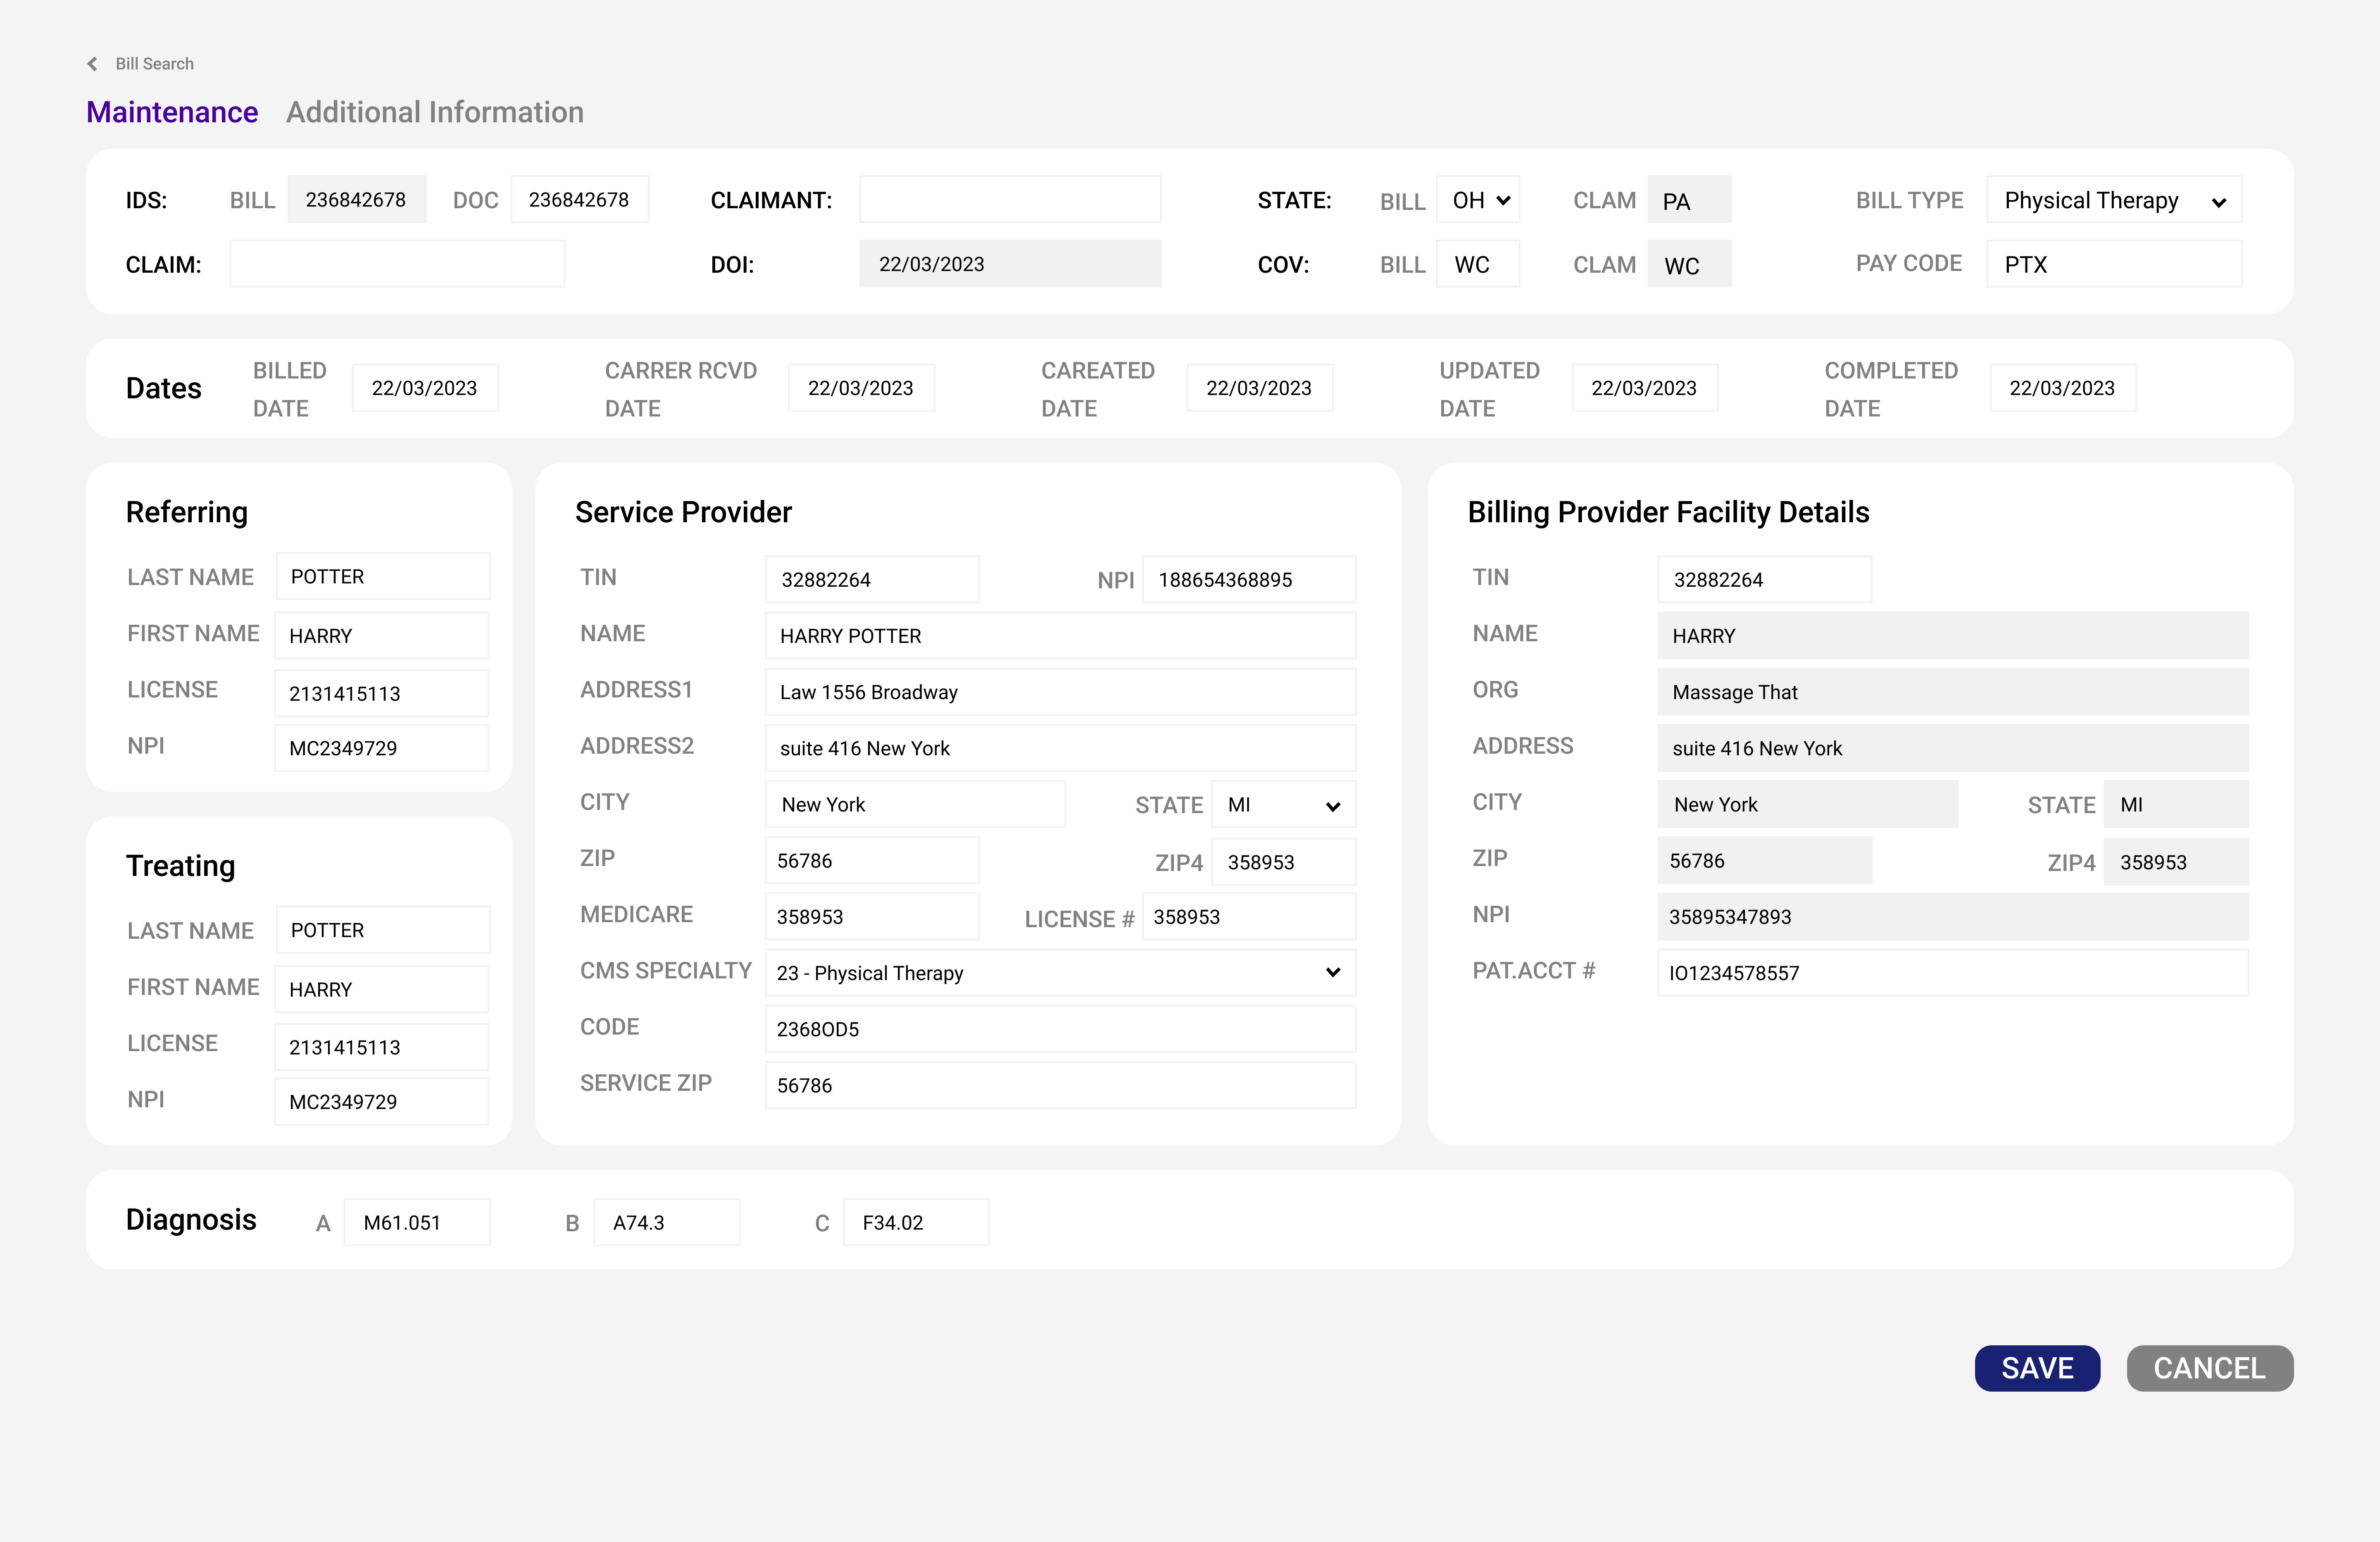Viewport: 2380px width, 1542px height.
Task: Edit Referring NPI MC2349729
Action: (382, 748)
